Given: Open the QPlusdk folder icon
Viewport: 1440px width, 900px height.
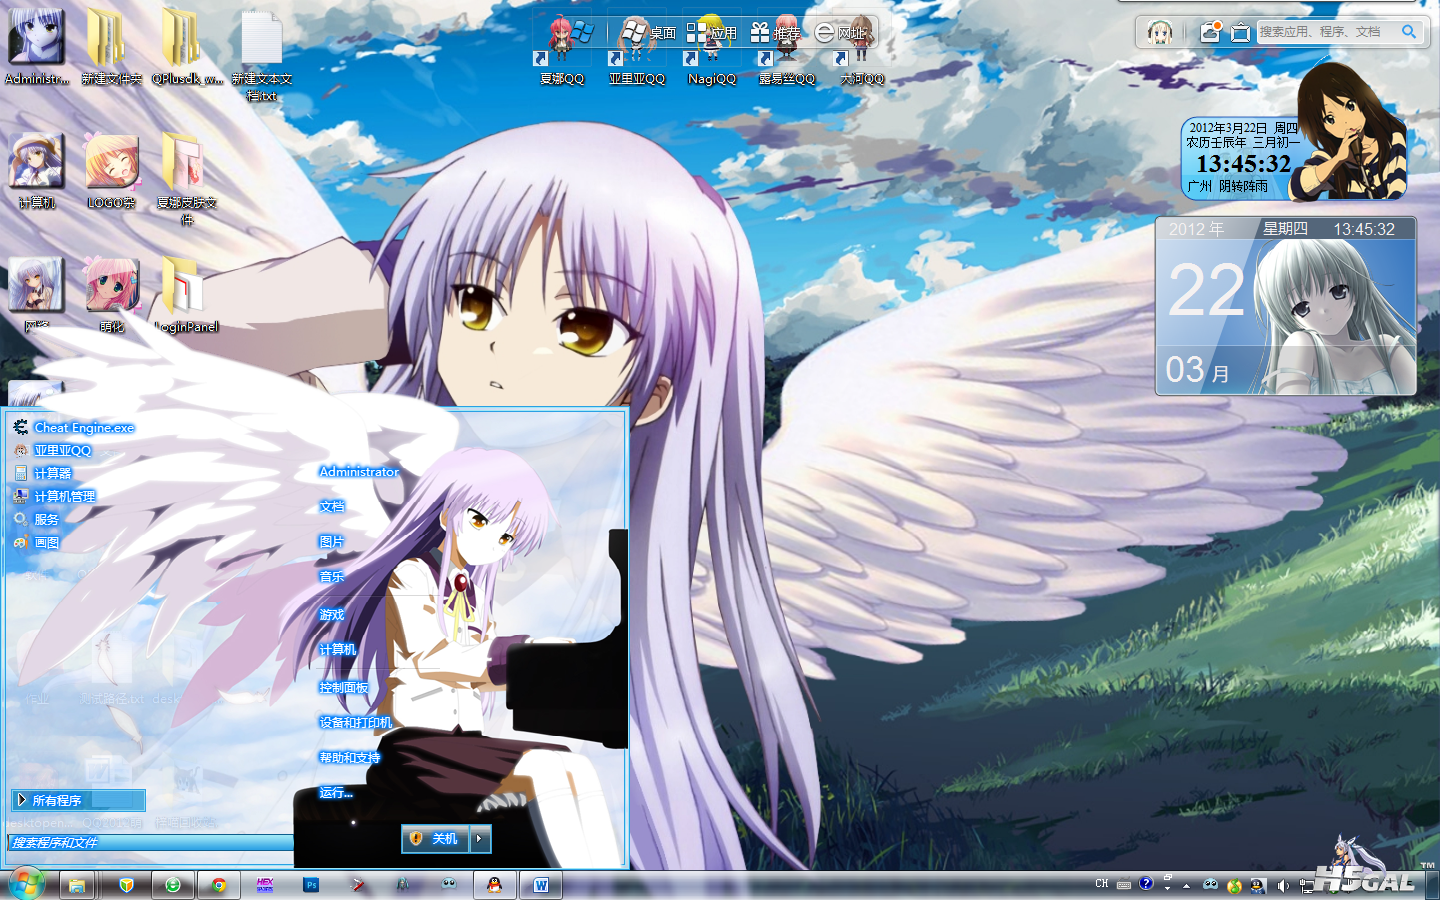Looking at the screenshot, I should point(187,47).
